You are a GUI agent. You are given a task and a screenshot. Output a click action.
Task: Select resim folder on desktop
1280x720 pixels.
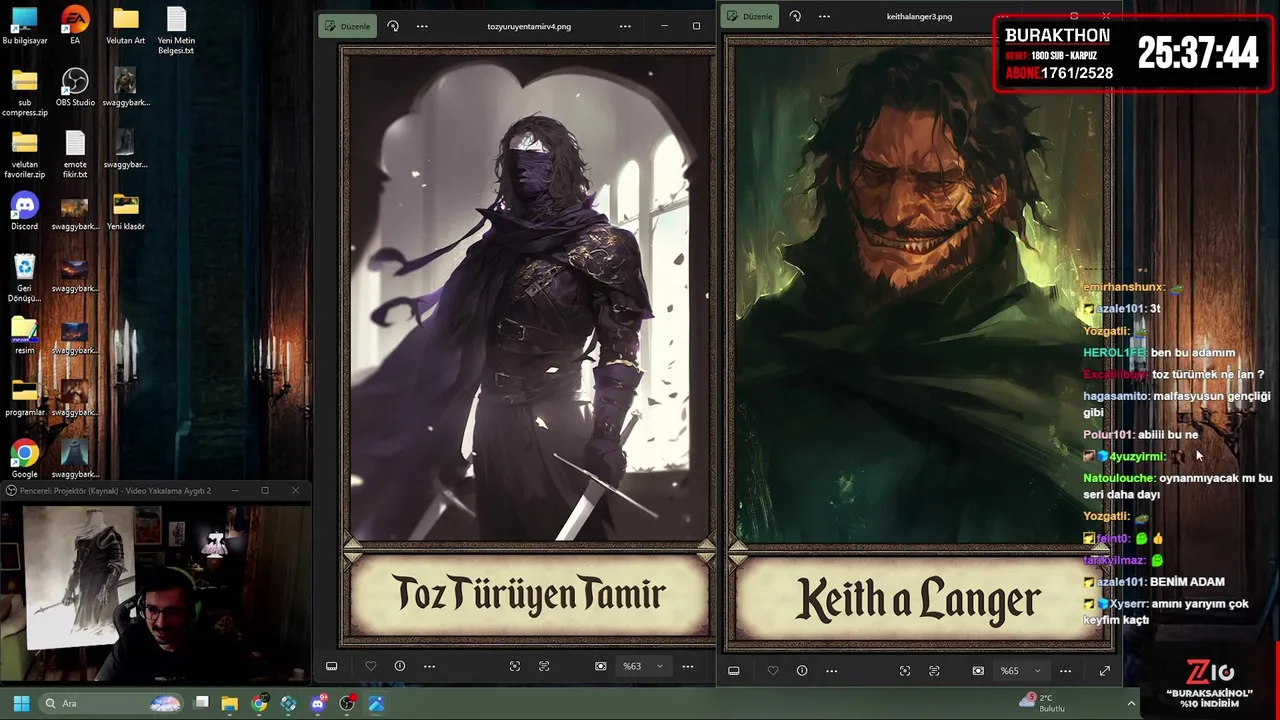tap(24, 336)
